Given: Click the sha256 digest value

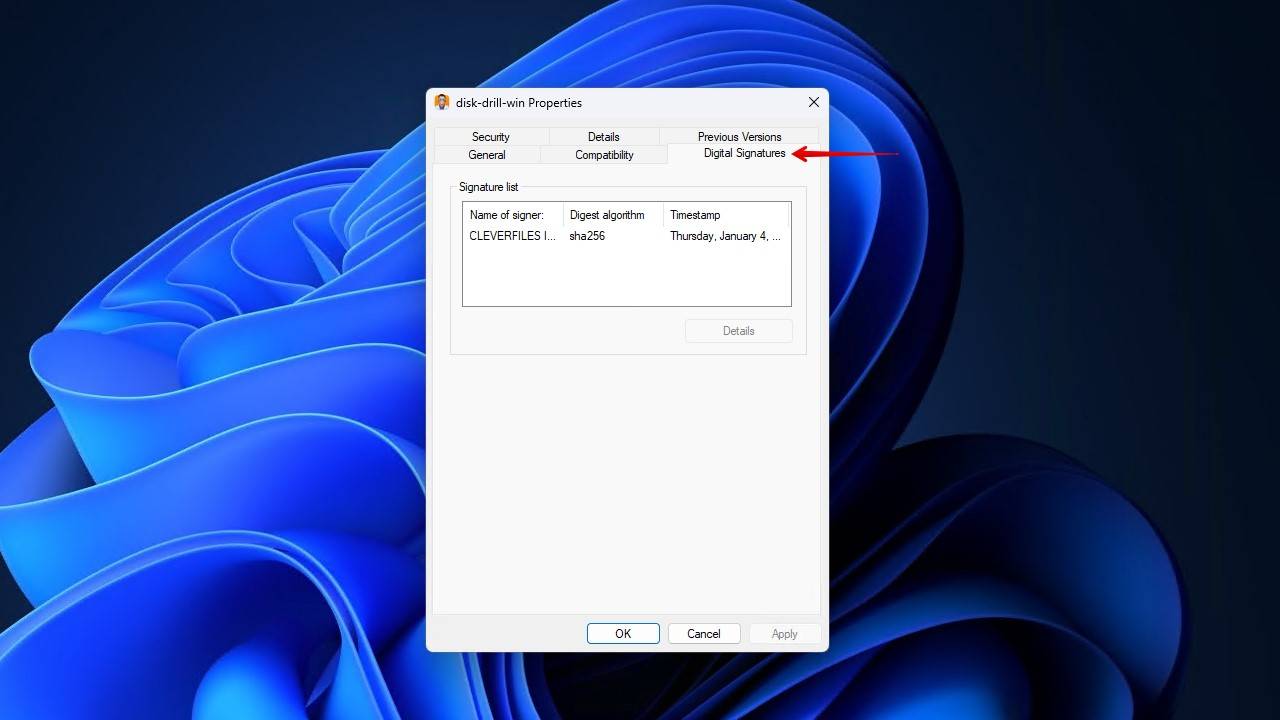Looking at the screenshot, I should click(587, 236).
